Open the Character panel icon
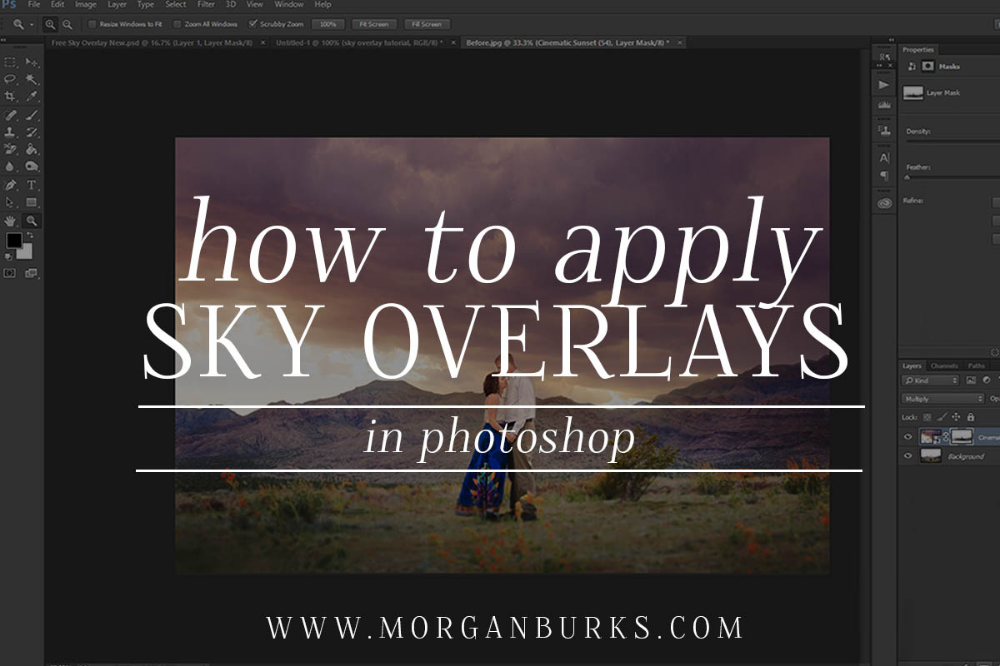 [883, 158]
